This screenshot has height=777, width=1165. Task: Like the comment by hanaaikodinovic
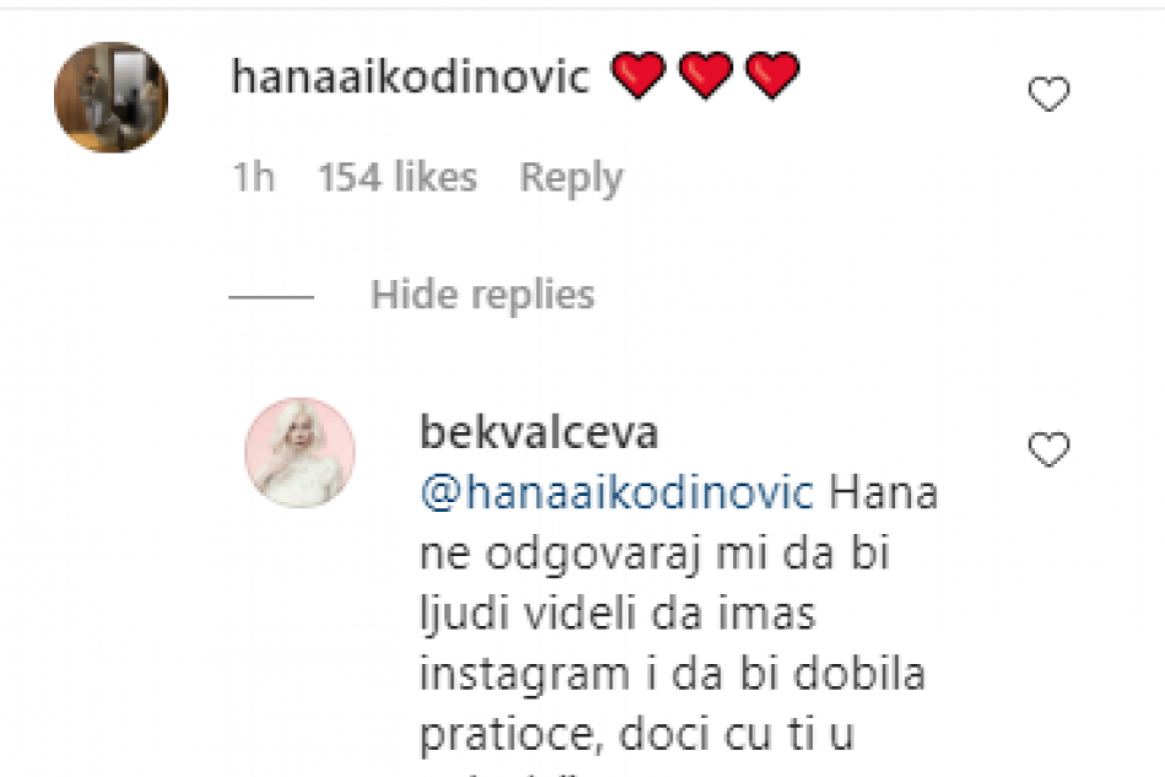coord(1048,94)
